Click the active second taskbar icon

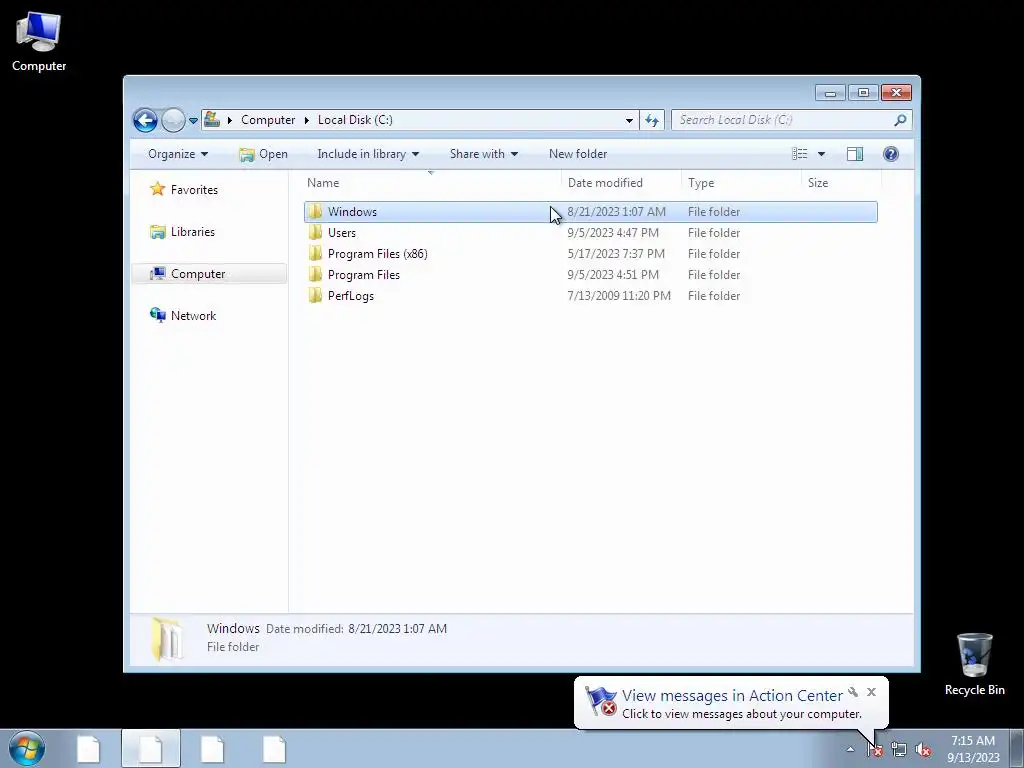[x=150, y=749]
